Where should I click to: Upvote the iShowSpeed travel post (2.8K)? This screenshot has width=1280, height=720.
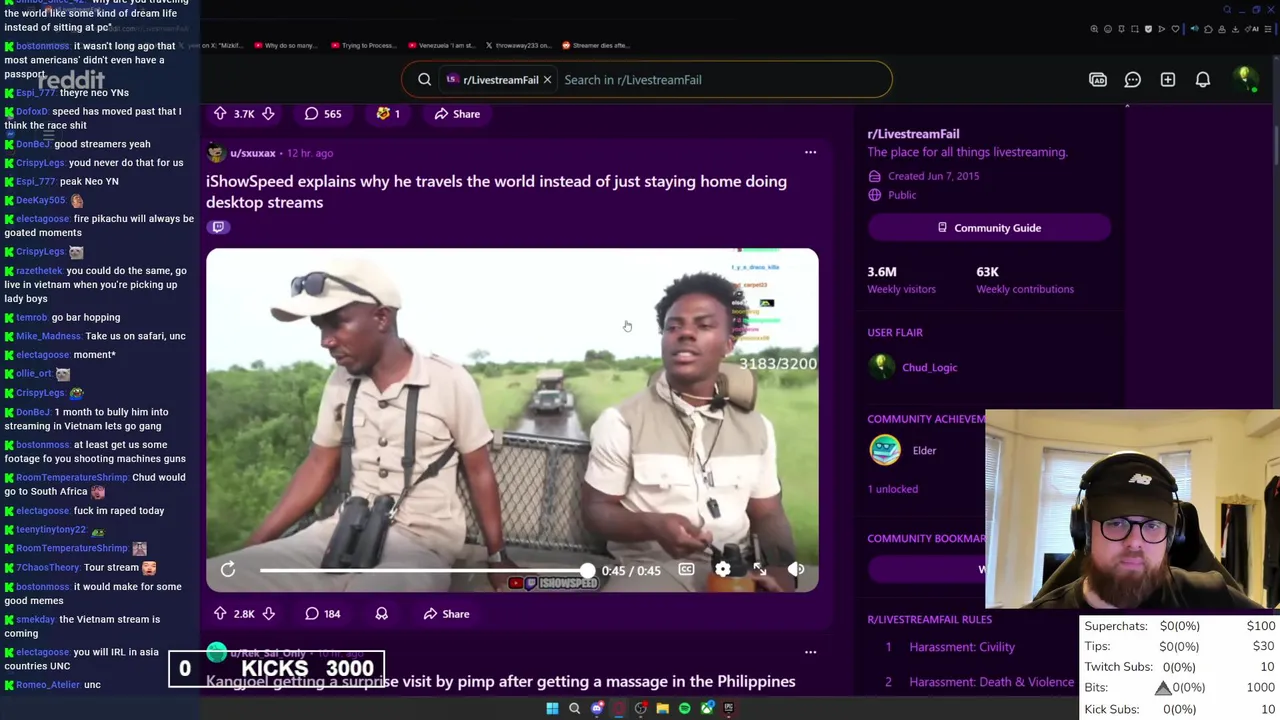(220, 614)
